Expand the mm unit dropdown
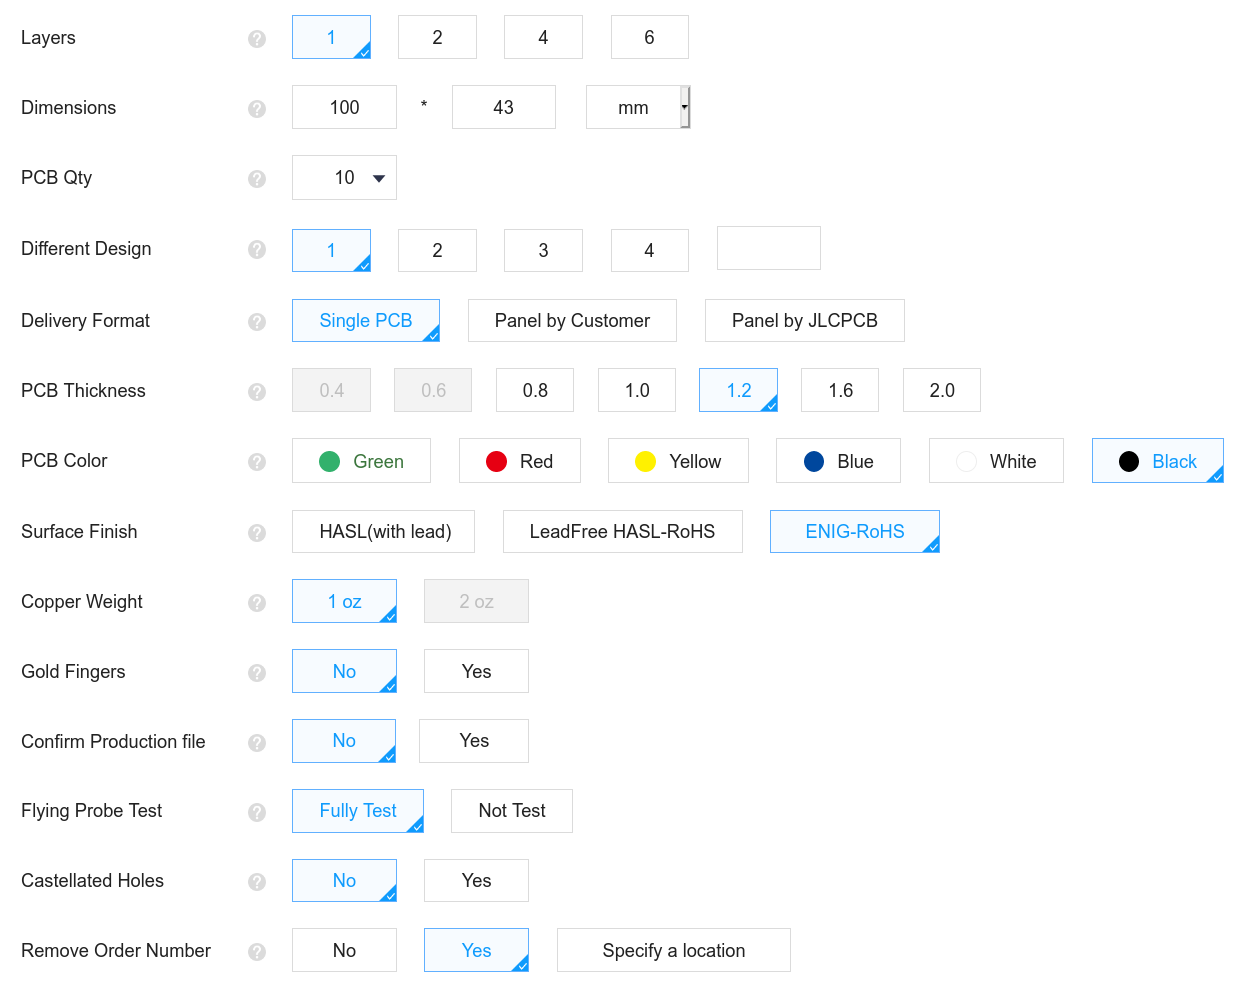Screen dimensions: 1244x990 [x=638, y=107]
